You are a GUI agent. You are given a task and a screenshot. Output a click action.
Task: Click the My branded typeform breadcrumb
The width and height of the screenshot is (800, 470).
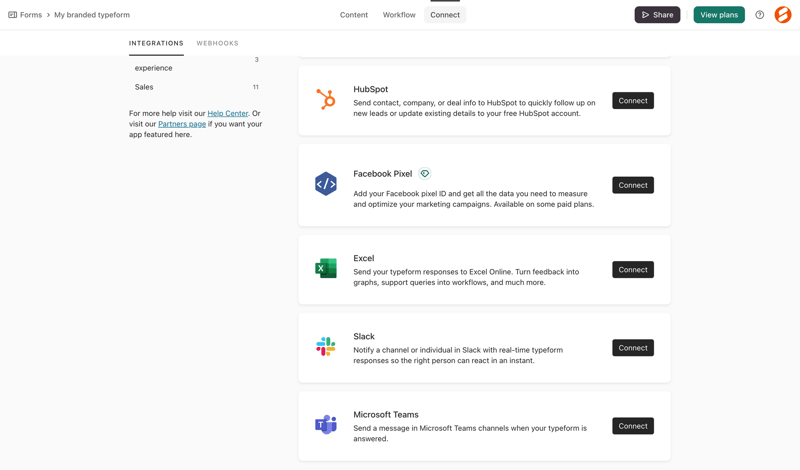point(92,15)
